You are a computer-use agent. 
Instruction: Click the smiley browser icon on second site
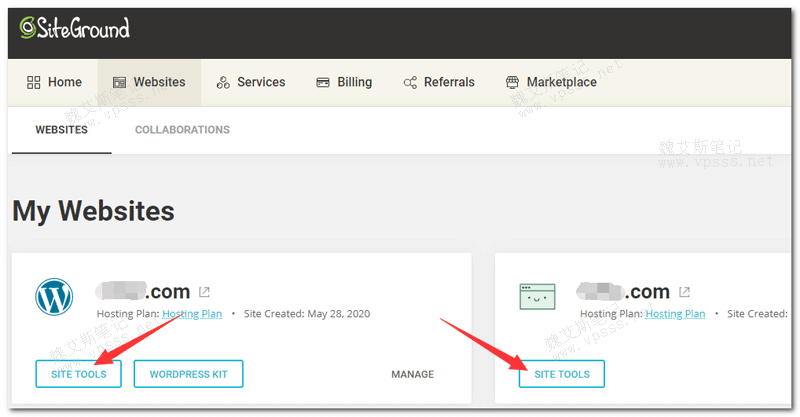point(538,297)
